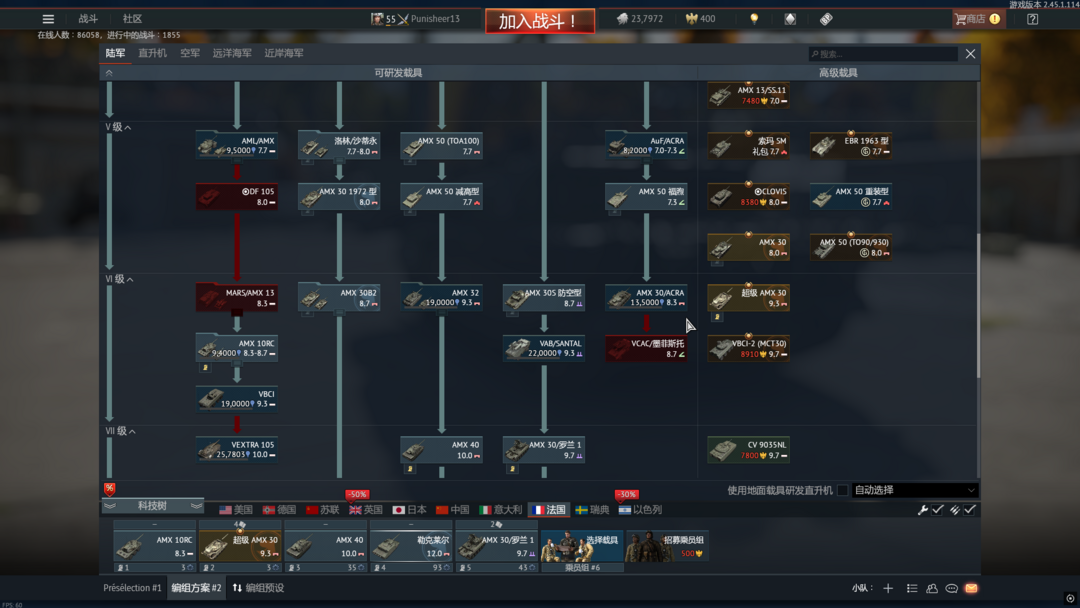Click the wrench repair icon
Screen dimensions: 1080x608
tap(922, 510)
